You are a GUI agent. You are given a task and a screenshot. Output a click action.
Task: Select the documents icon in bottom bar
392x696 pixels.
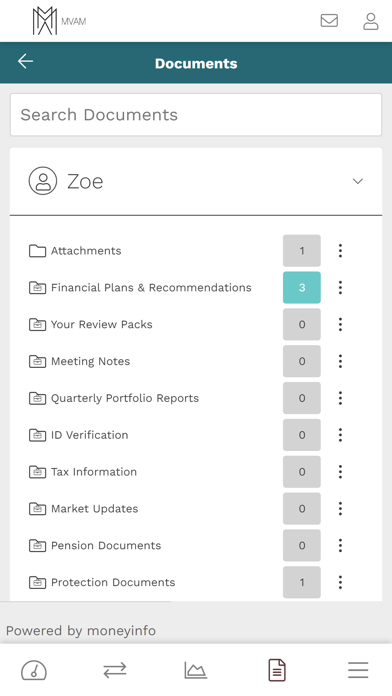[277, 670]
